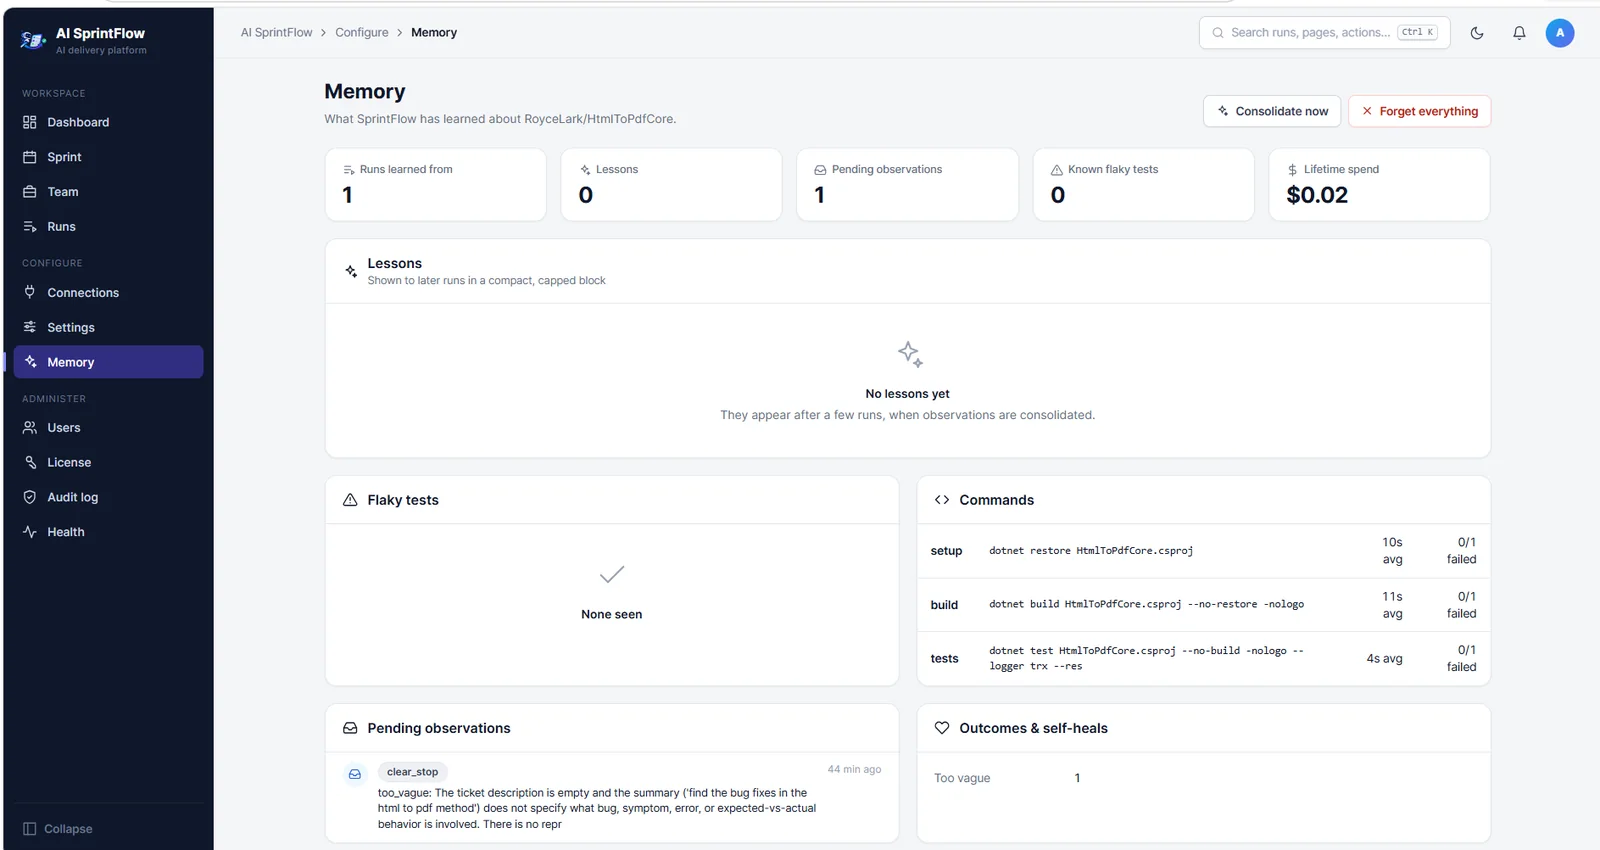Screen dimensions: 1600x850
Task: Select the clear_stop observation tag
Action: [413, 772]
